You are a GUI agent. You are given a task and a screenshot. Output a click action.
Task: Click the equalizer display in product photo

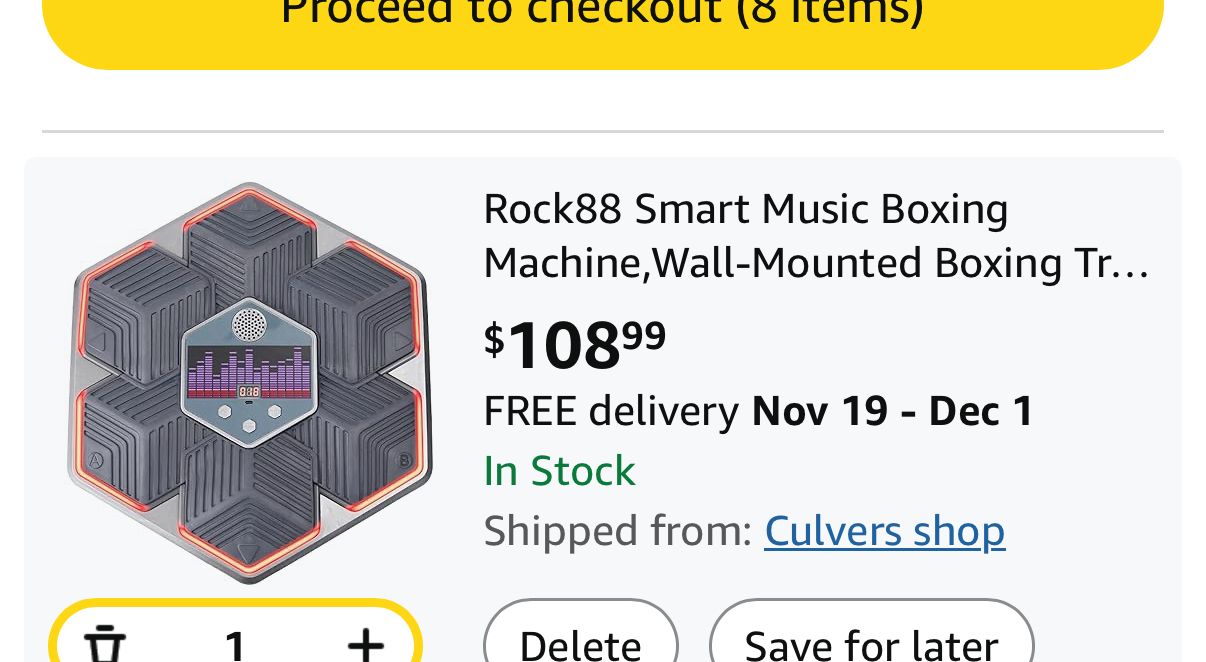pyautogui.click(x=249, y=372)
